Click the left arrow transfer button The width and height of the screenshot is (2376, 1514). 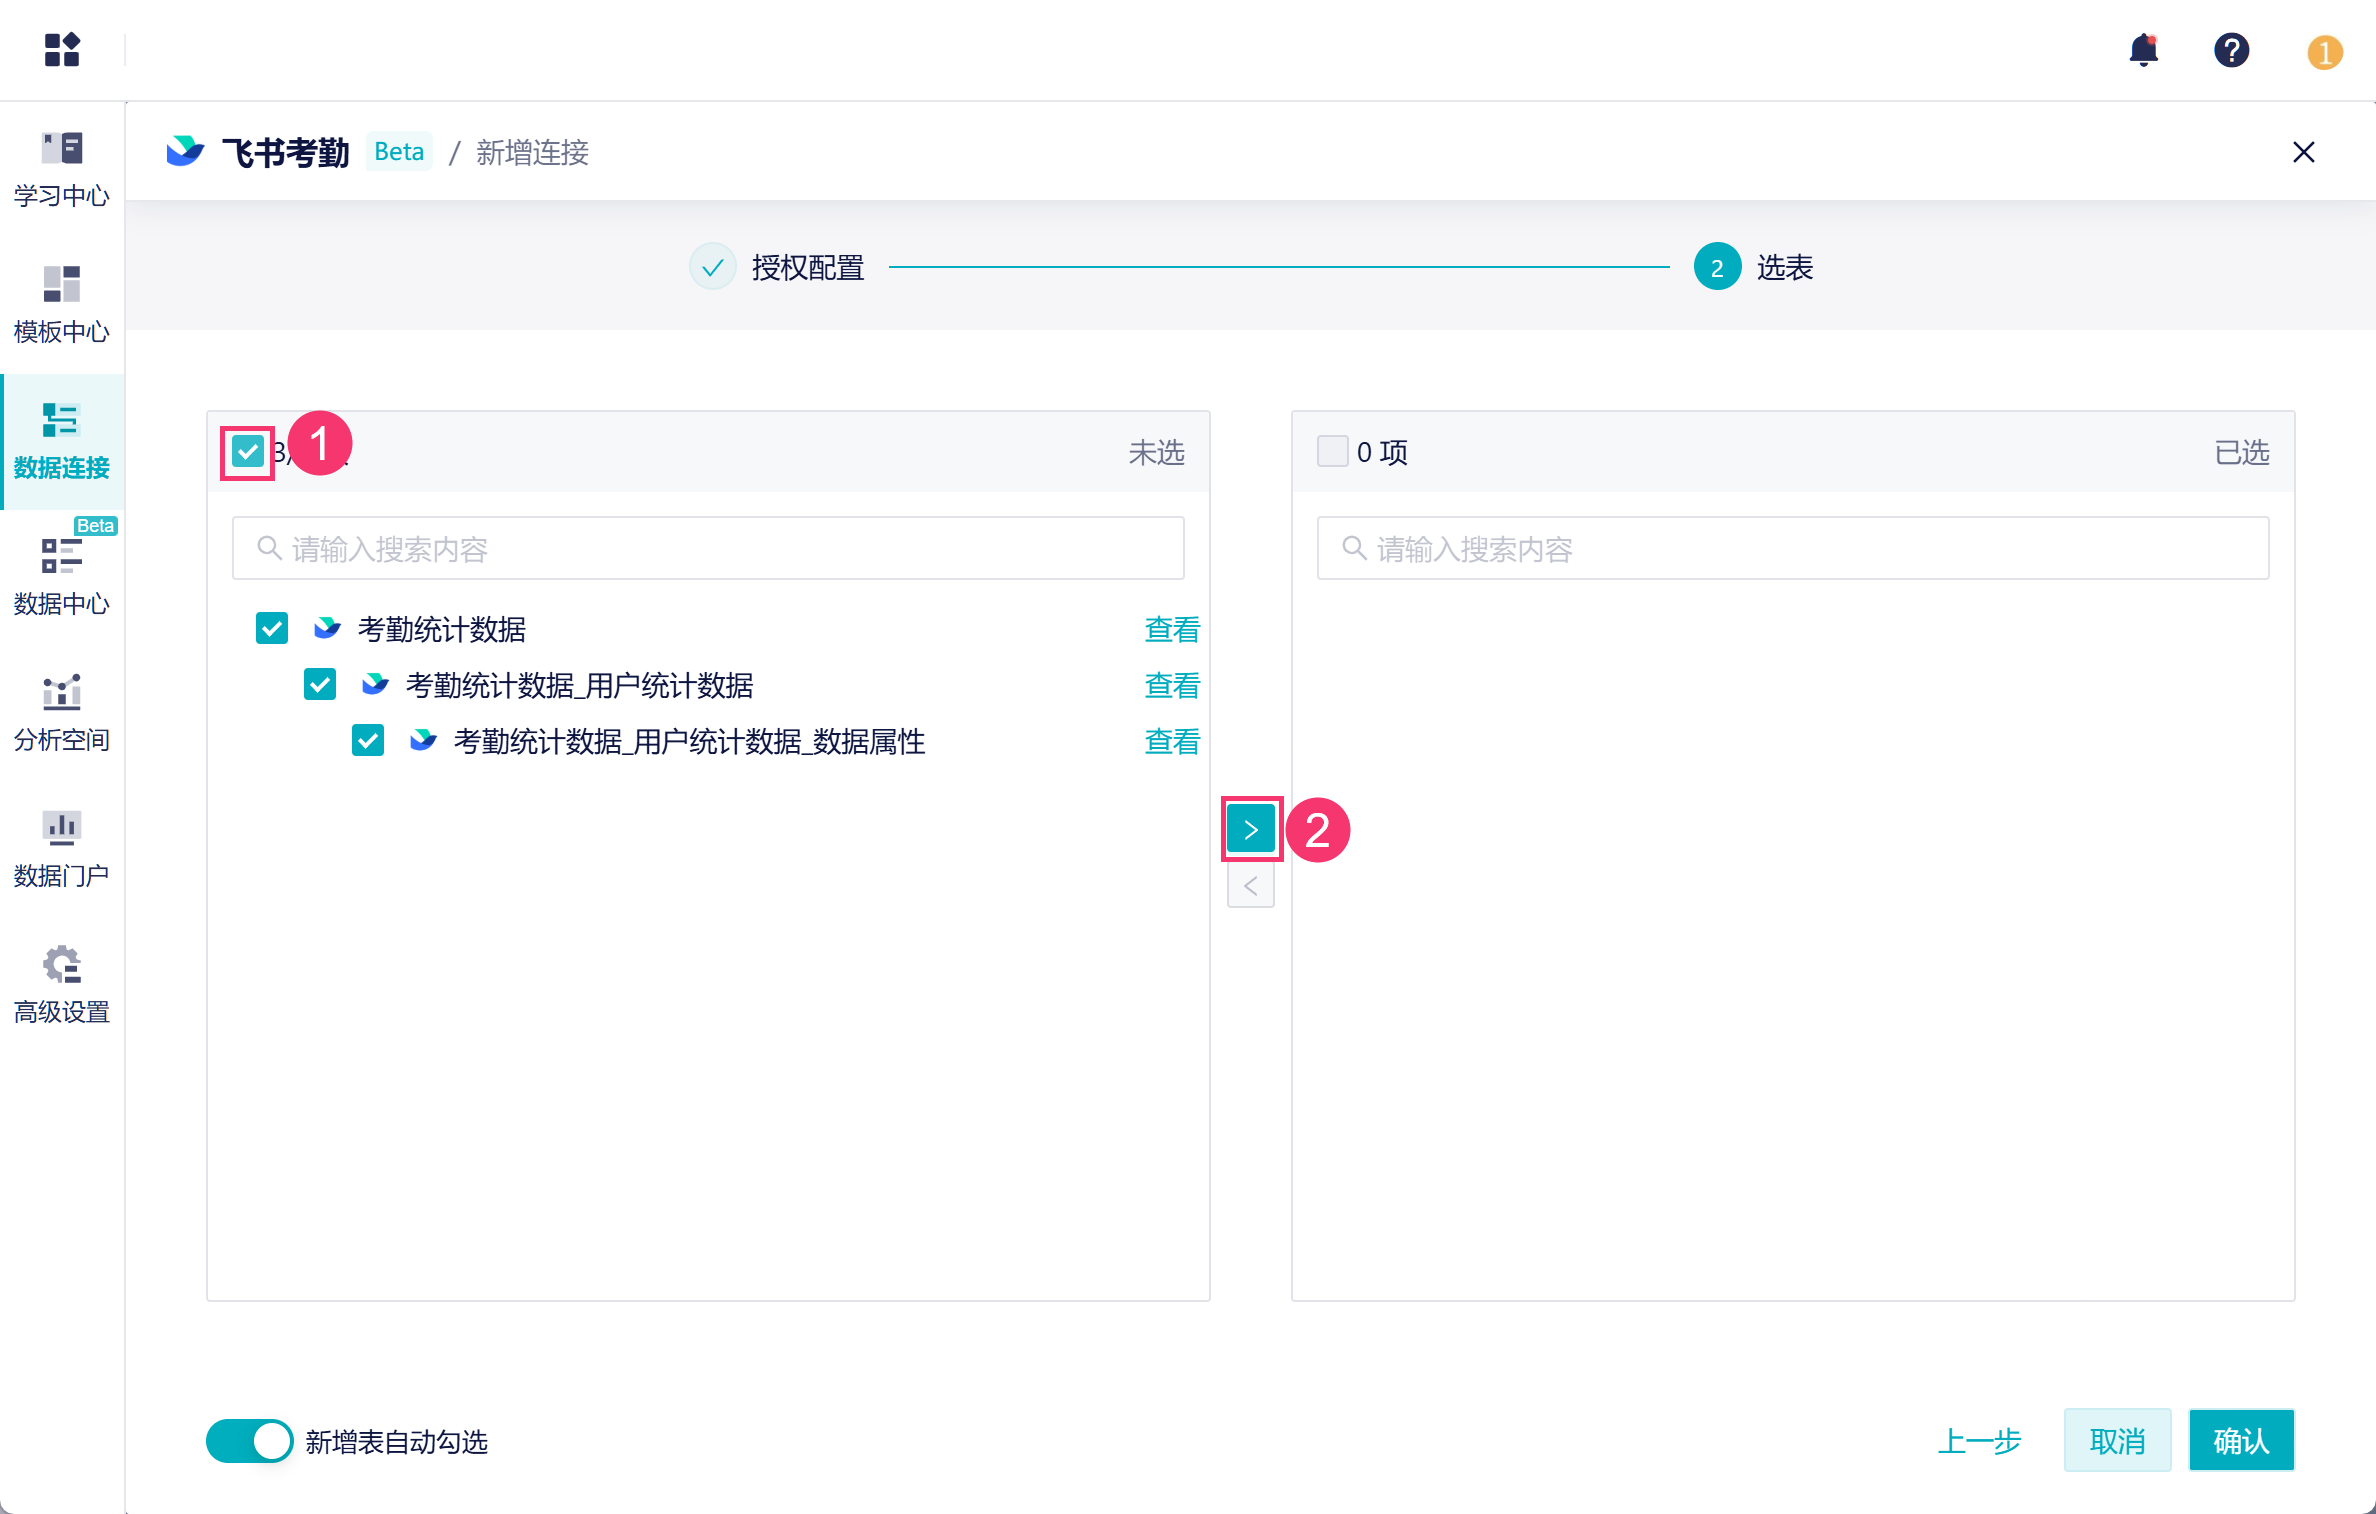pyautogui.click(x=1250, y=886)
